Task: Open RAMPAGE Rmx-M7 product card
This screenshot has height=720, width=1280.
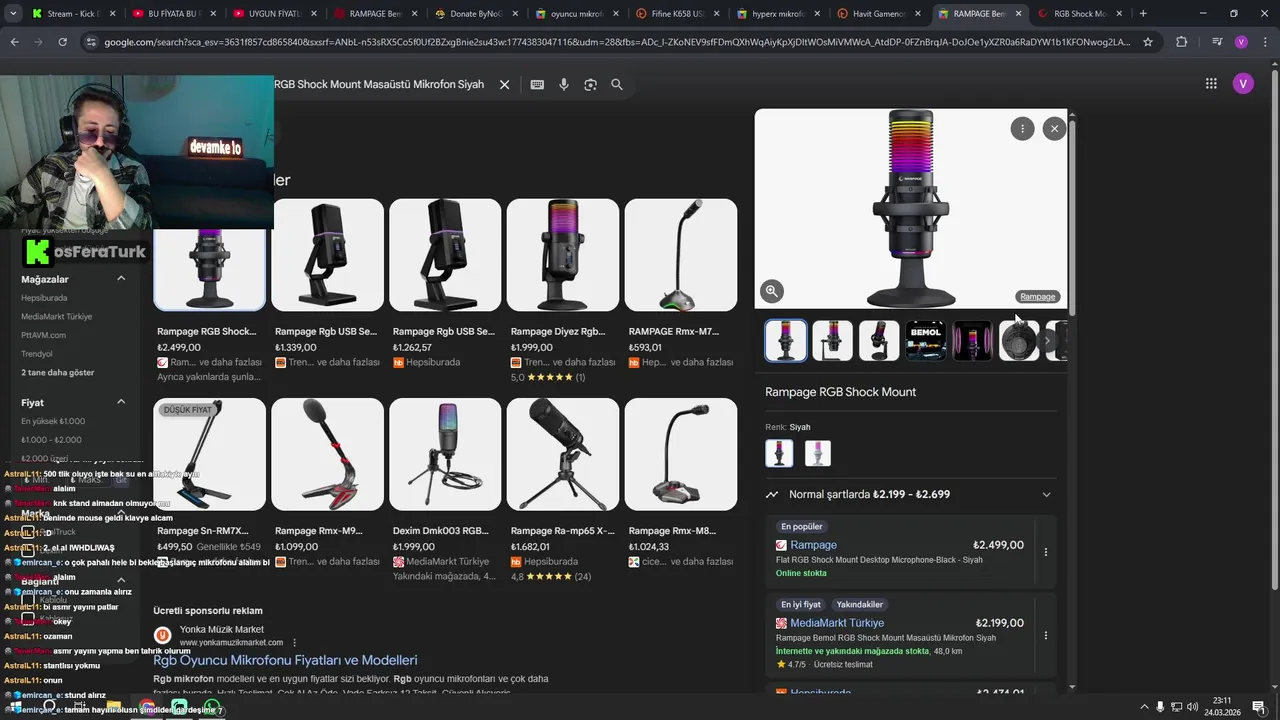Action: coord(681,283)
